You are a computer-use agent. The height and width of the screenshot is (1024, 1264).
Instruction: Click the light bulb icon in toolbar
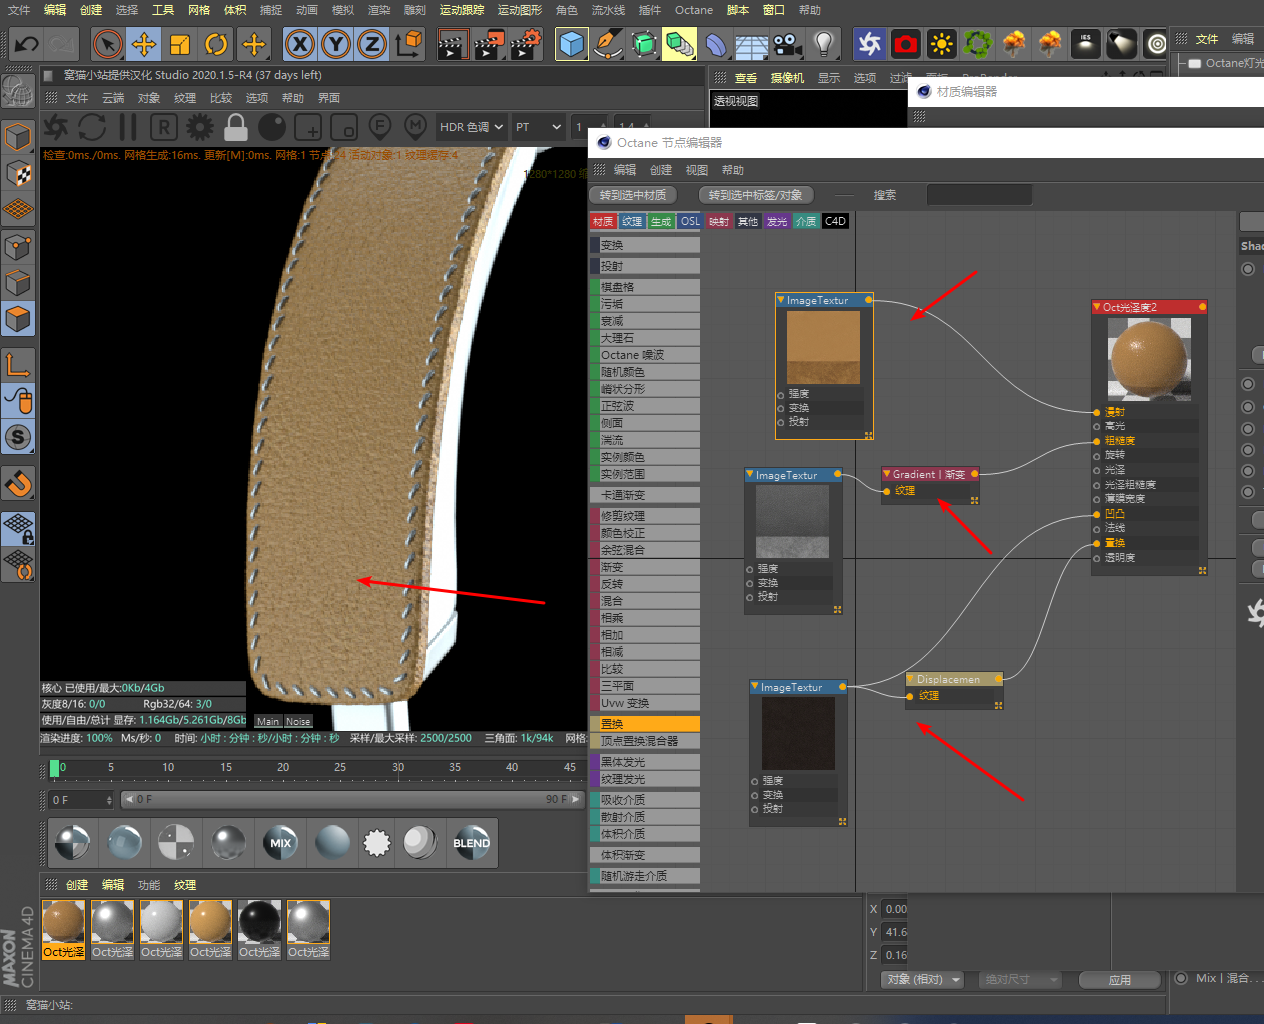pos(824,44)
